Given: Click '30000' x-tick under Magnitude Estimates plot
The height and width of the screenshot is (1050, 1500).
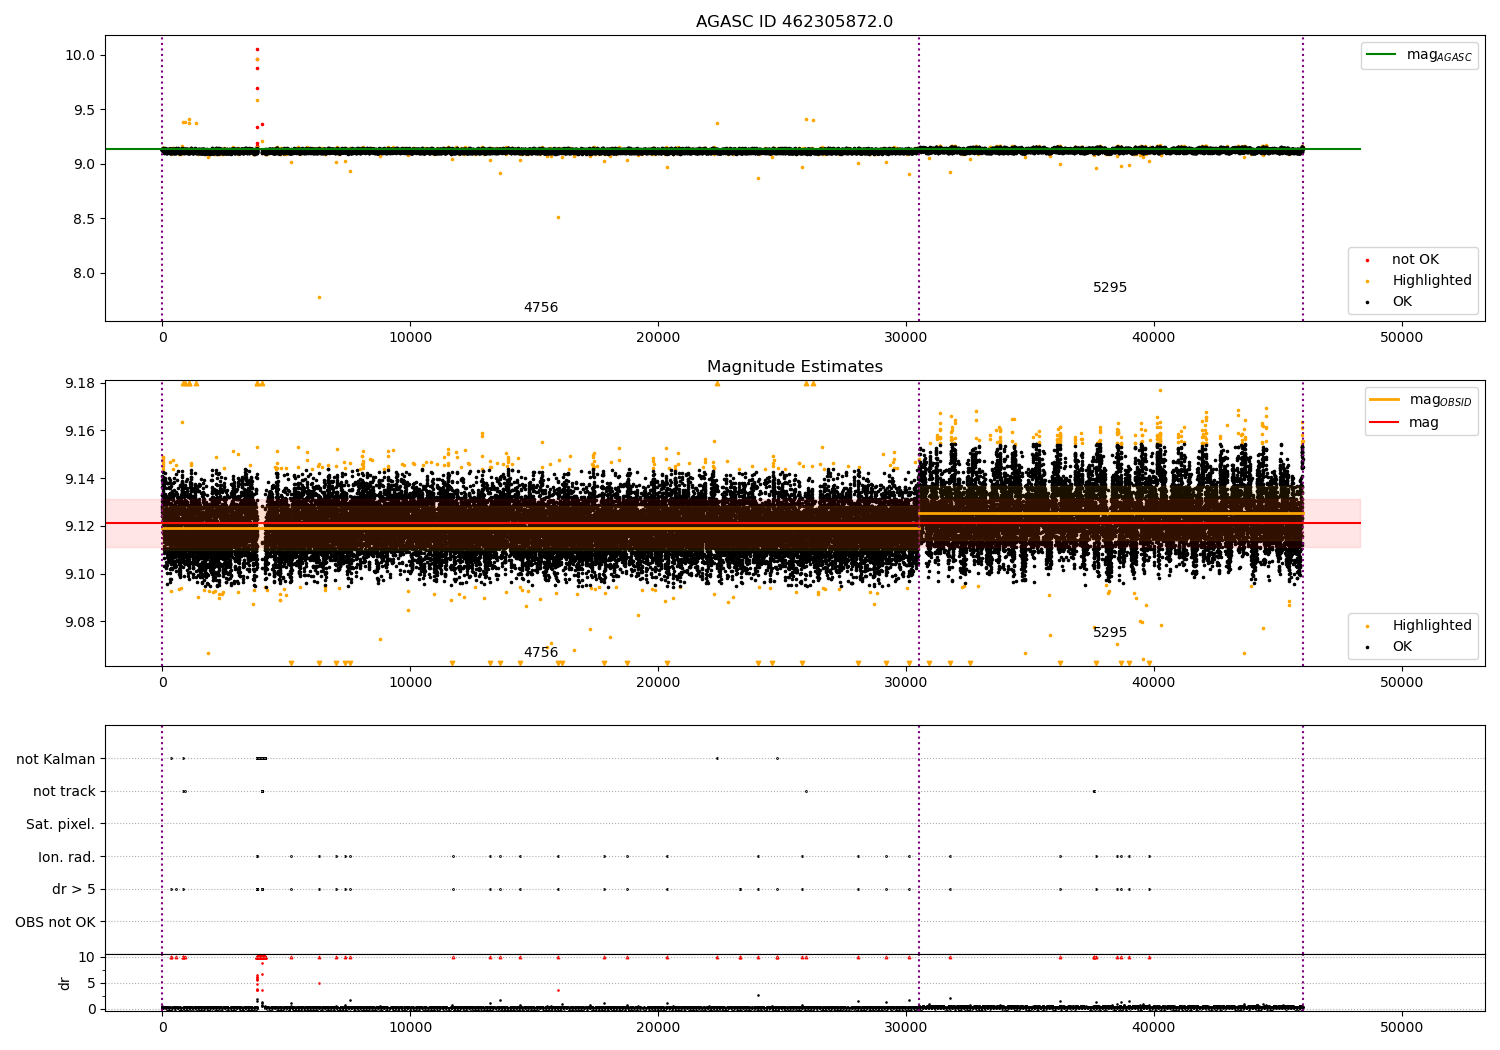Looking at the screenshot, I should [x=905, y=683].
